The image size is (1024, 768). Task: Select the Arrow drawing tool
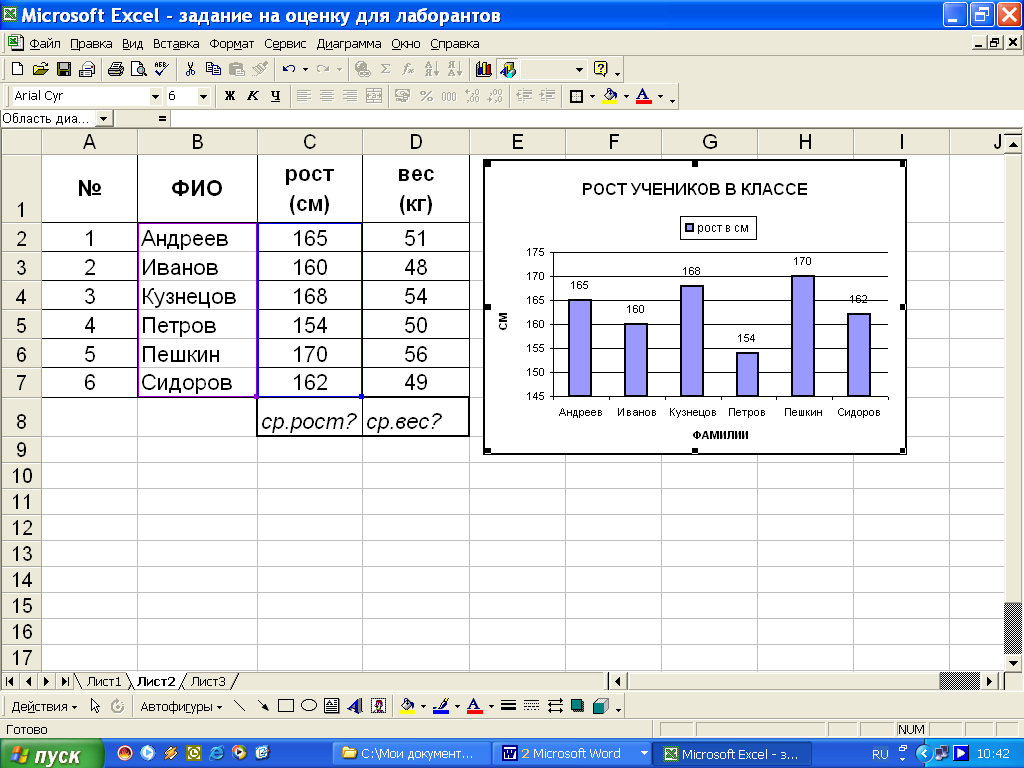tap(263, 706)
